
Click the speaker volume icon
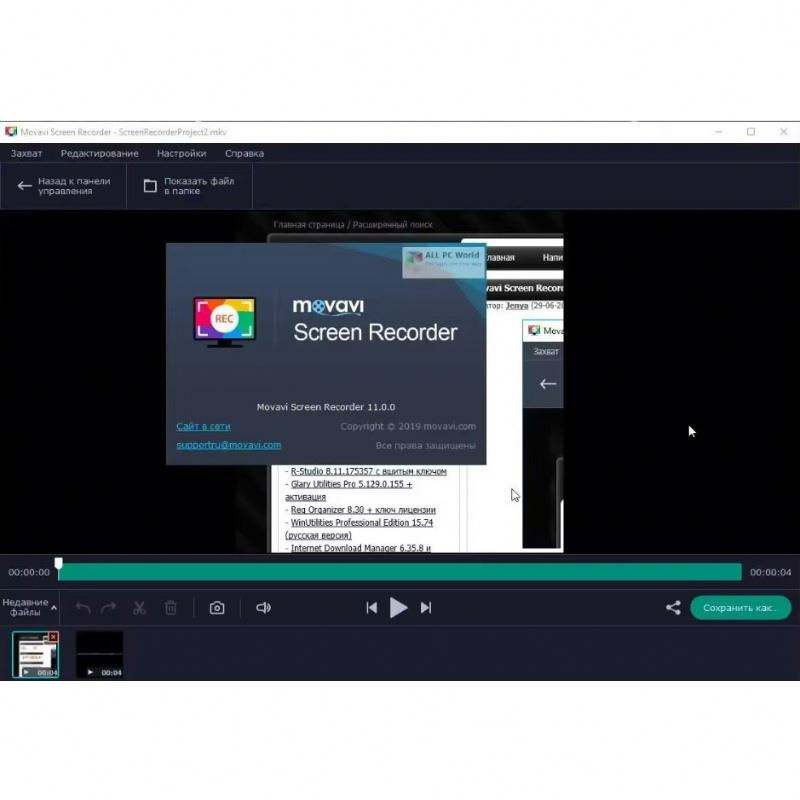point(263,608)
